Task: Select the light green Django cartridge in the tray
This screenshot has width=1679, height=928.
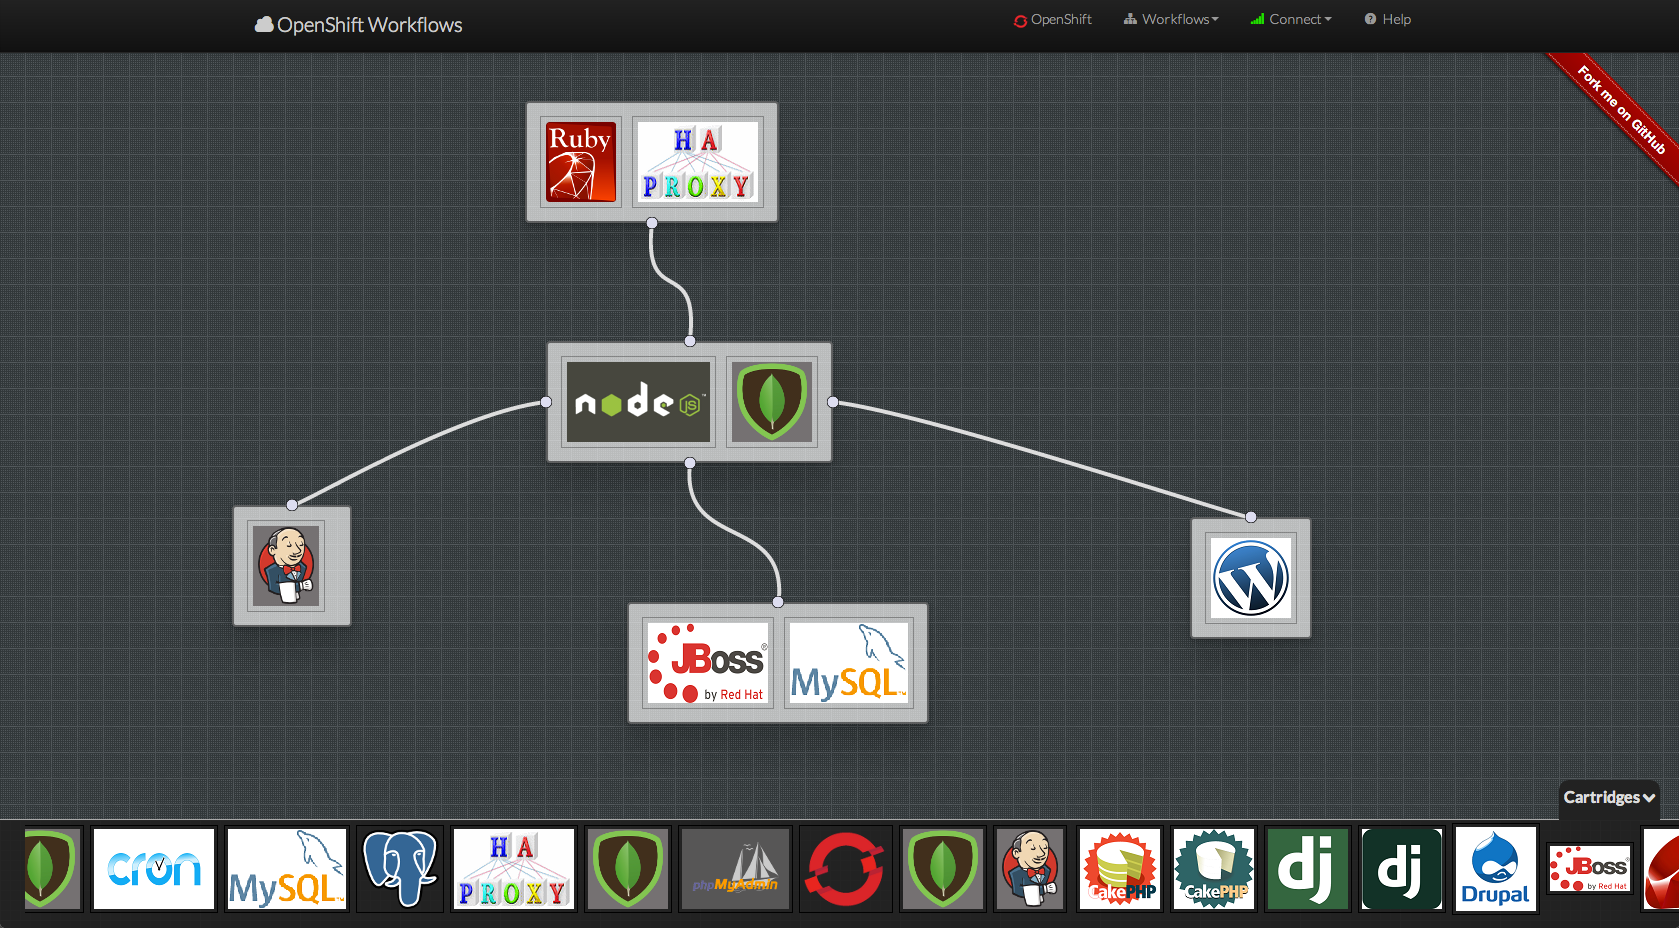Action: [x=1308, y=869]
